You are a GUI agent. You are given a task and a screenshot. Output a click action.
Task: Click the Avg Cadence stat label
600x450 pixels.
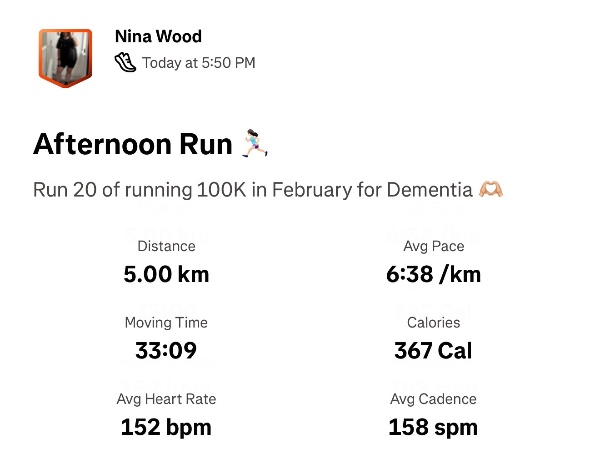[x=433, y=399]
